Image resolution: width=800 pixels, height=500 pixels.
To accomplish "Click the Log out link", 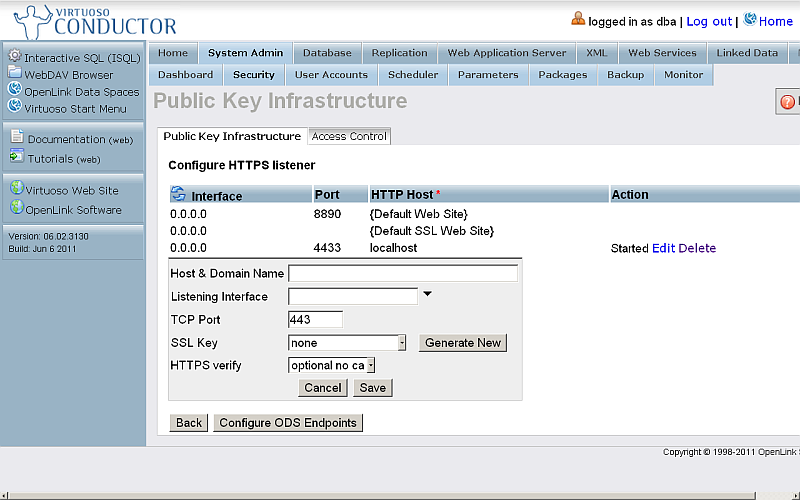I will click(709, 21).
